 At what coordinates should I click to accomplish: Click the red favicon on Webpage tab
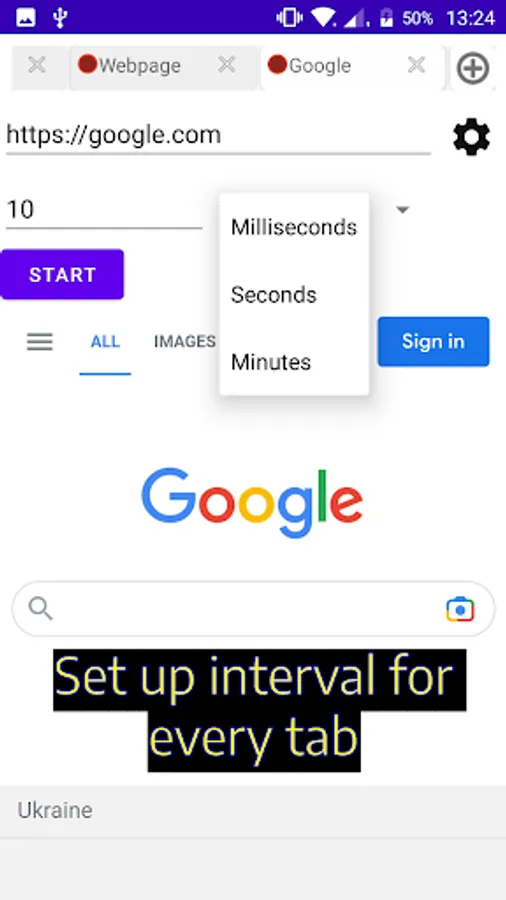click(87, 64)
